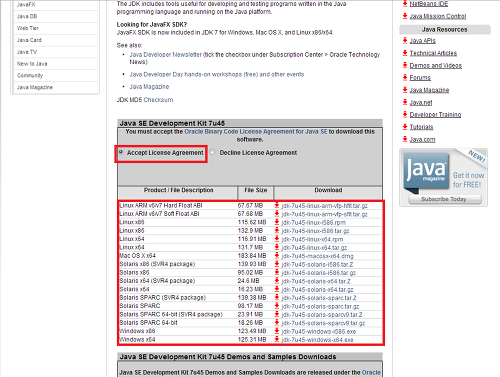Click download arrow icon beside jdk-7u45-solaris-i586.tar.Z
500x377 pixels.
pyautogui.click(x=277, y=264)
